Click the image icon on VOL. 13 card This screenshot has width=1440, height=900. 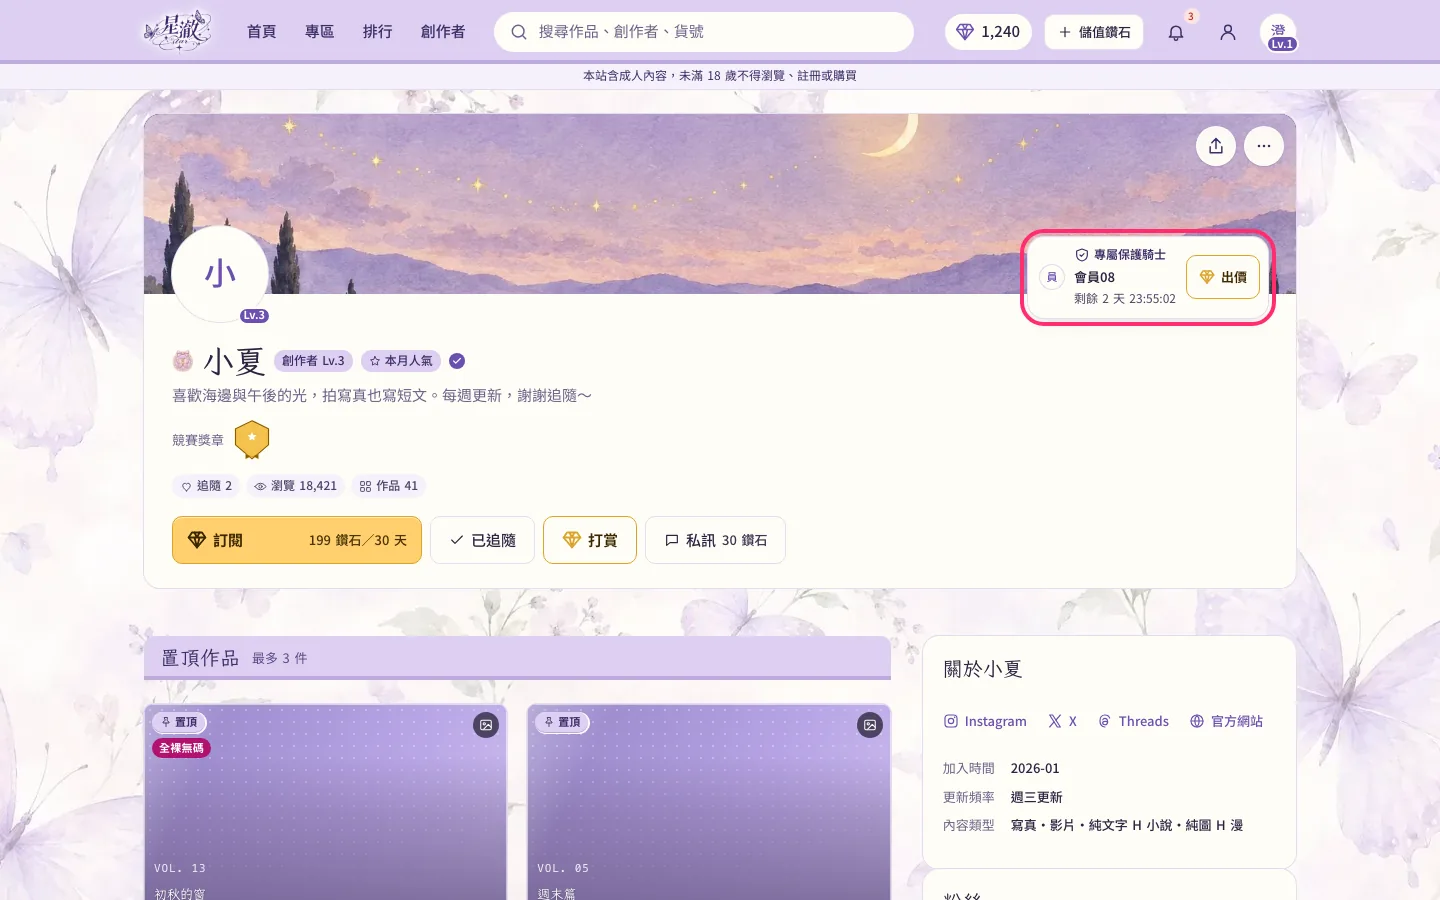[x=486, y=725]
